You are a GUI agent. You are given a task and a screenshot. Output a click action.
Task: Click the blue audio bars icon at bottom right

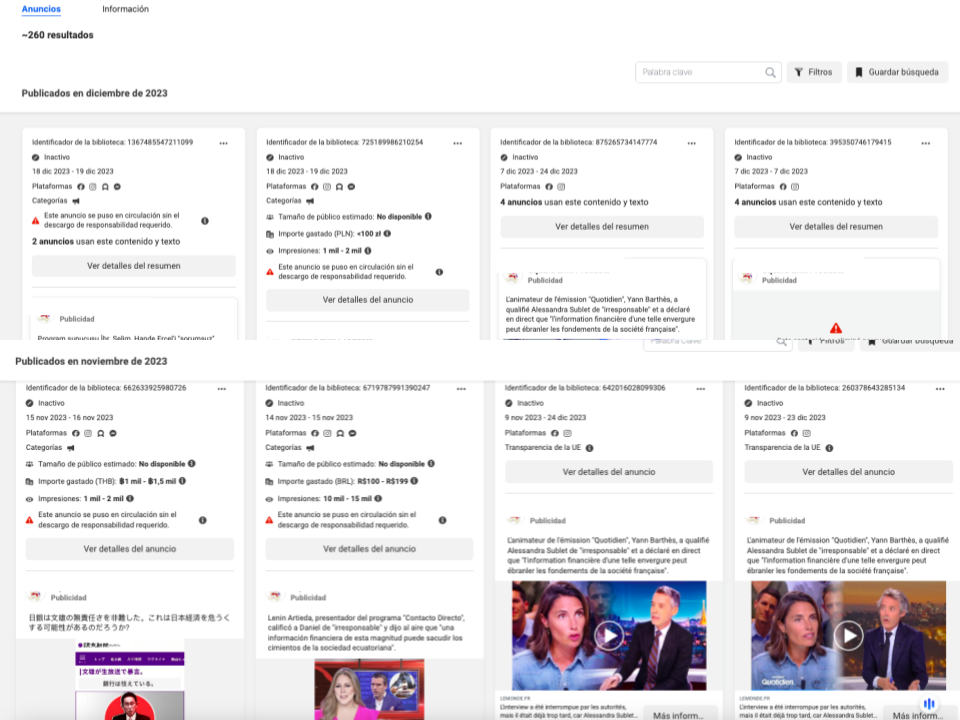pyautogui.click(x=929, y=705)
